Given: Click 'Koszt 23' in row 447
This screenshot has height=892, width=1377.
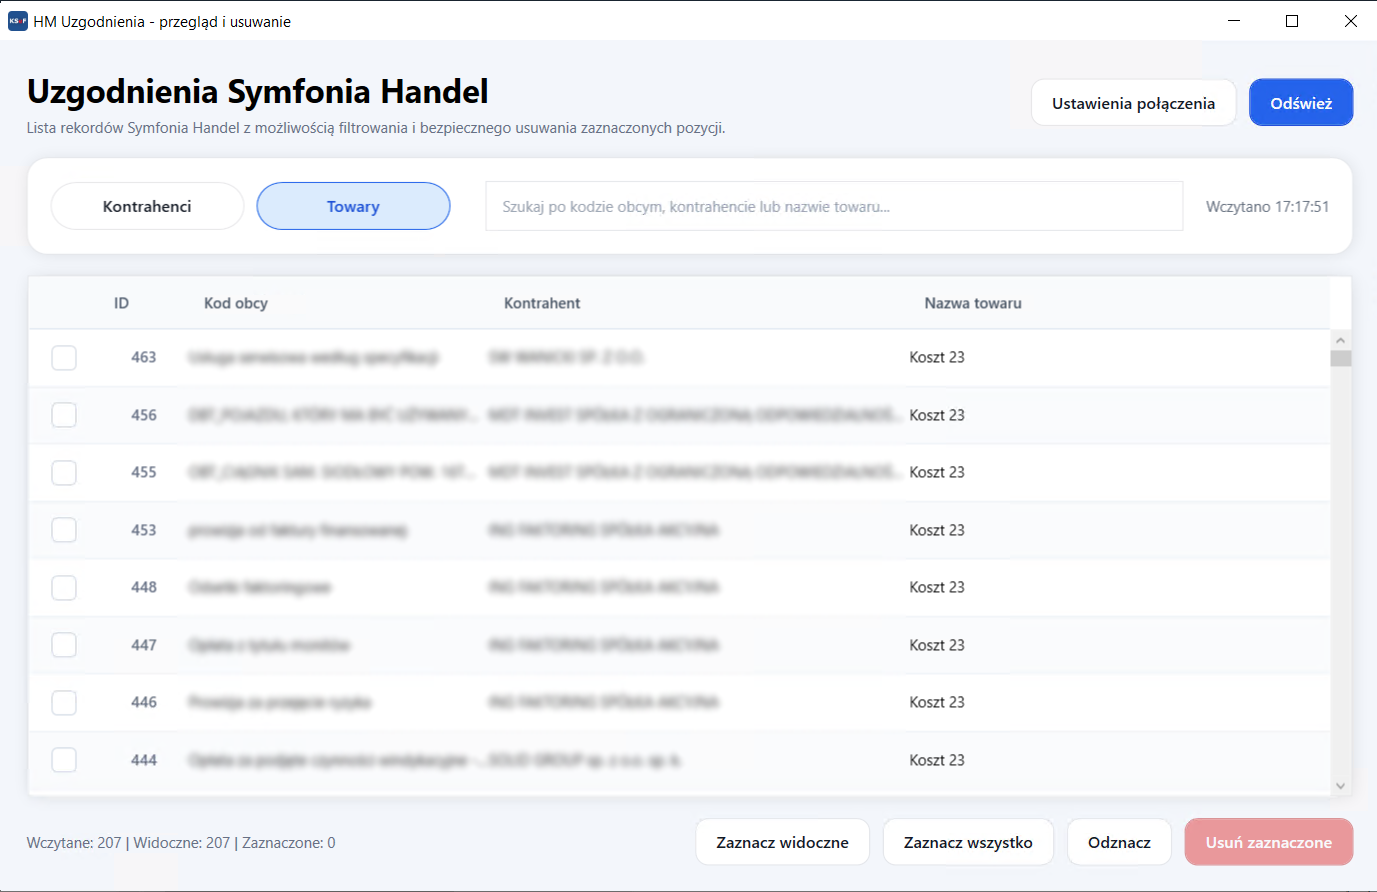Looking at the screenshot, I should pyautogui.click(x=937, y=645).
